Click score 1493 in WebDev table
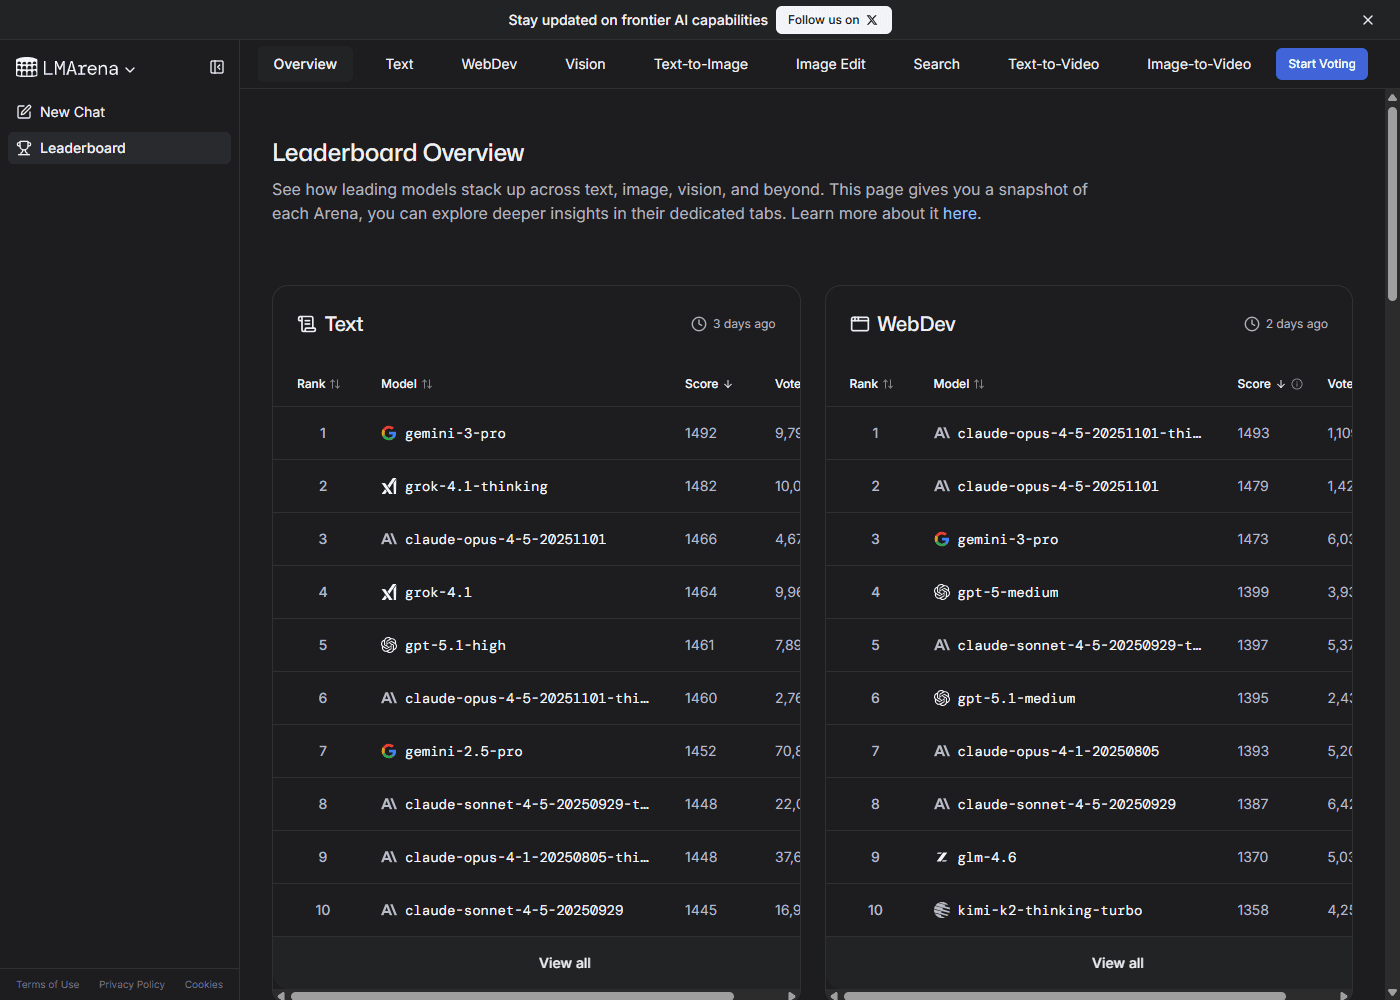The height and width of the screenshot is (1000, 1400). pyautogui.click(x=1253, y=433)
